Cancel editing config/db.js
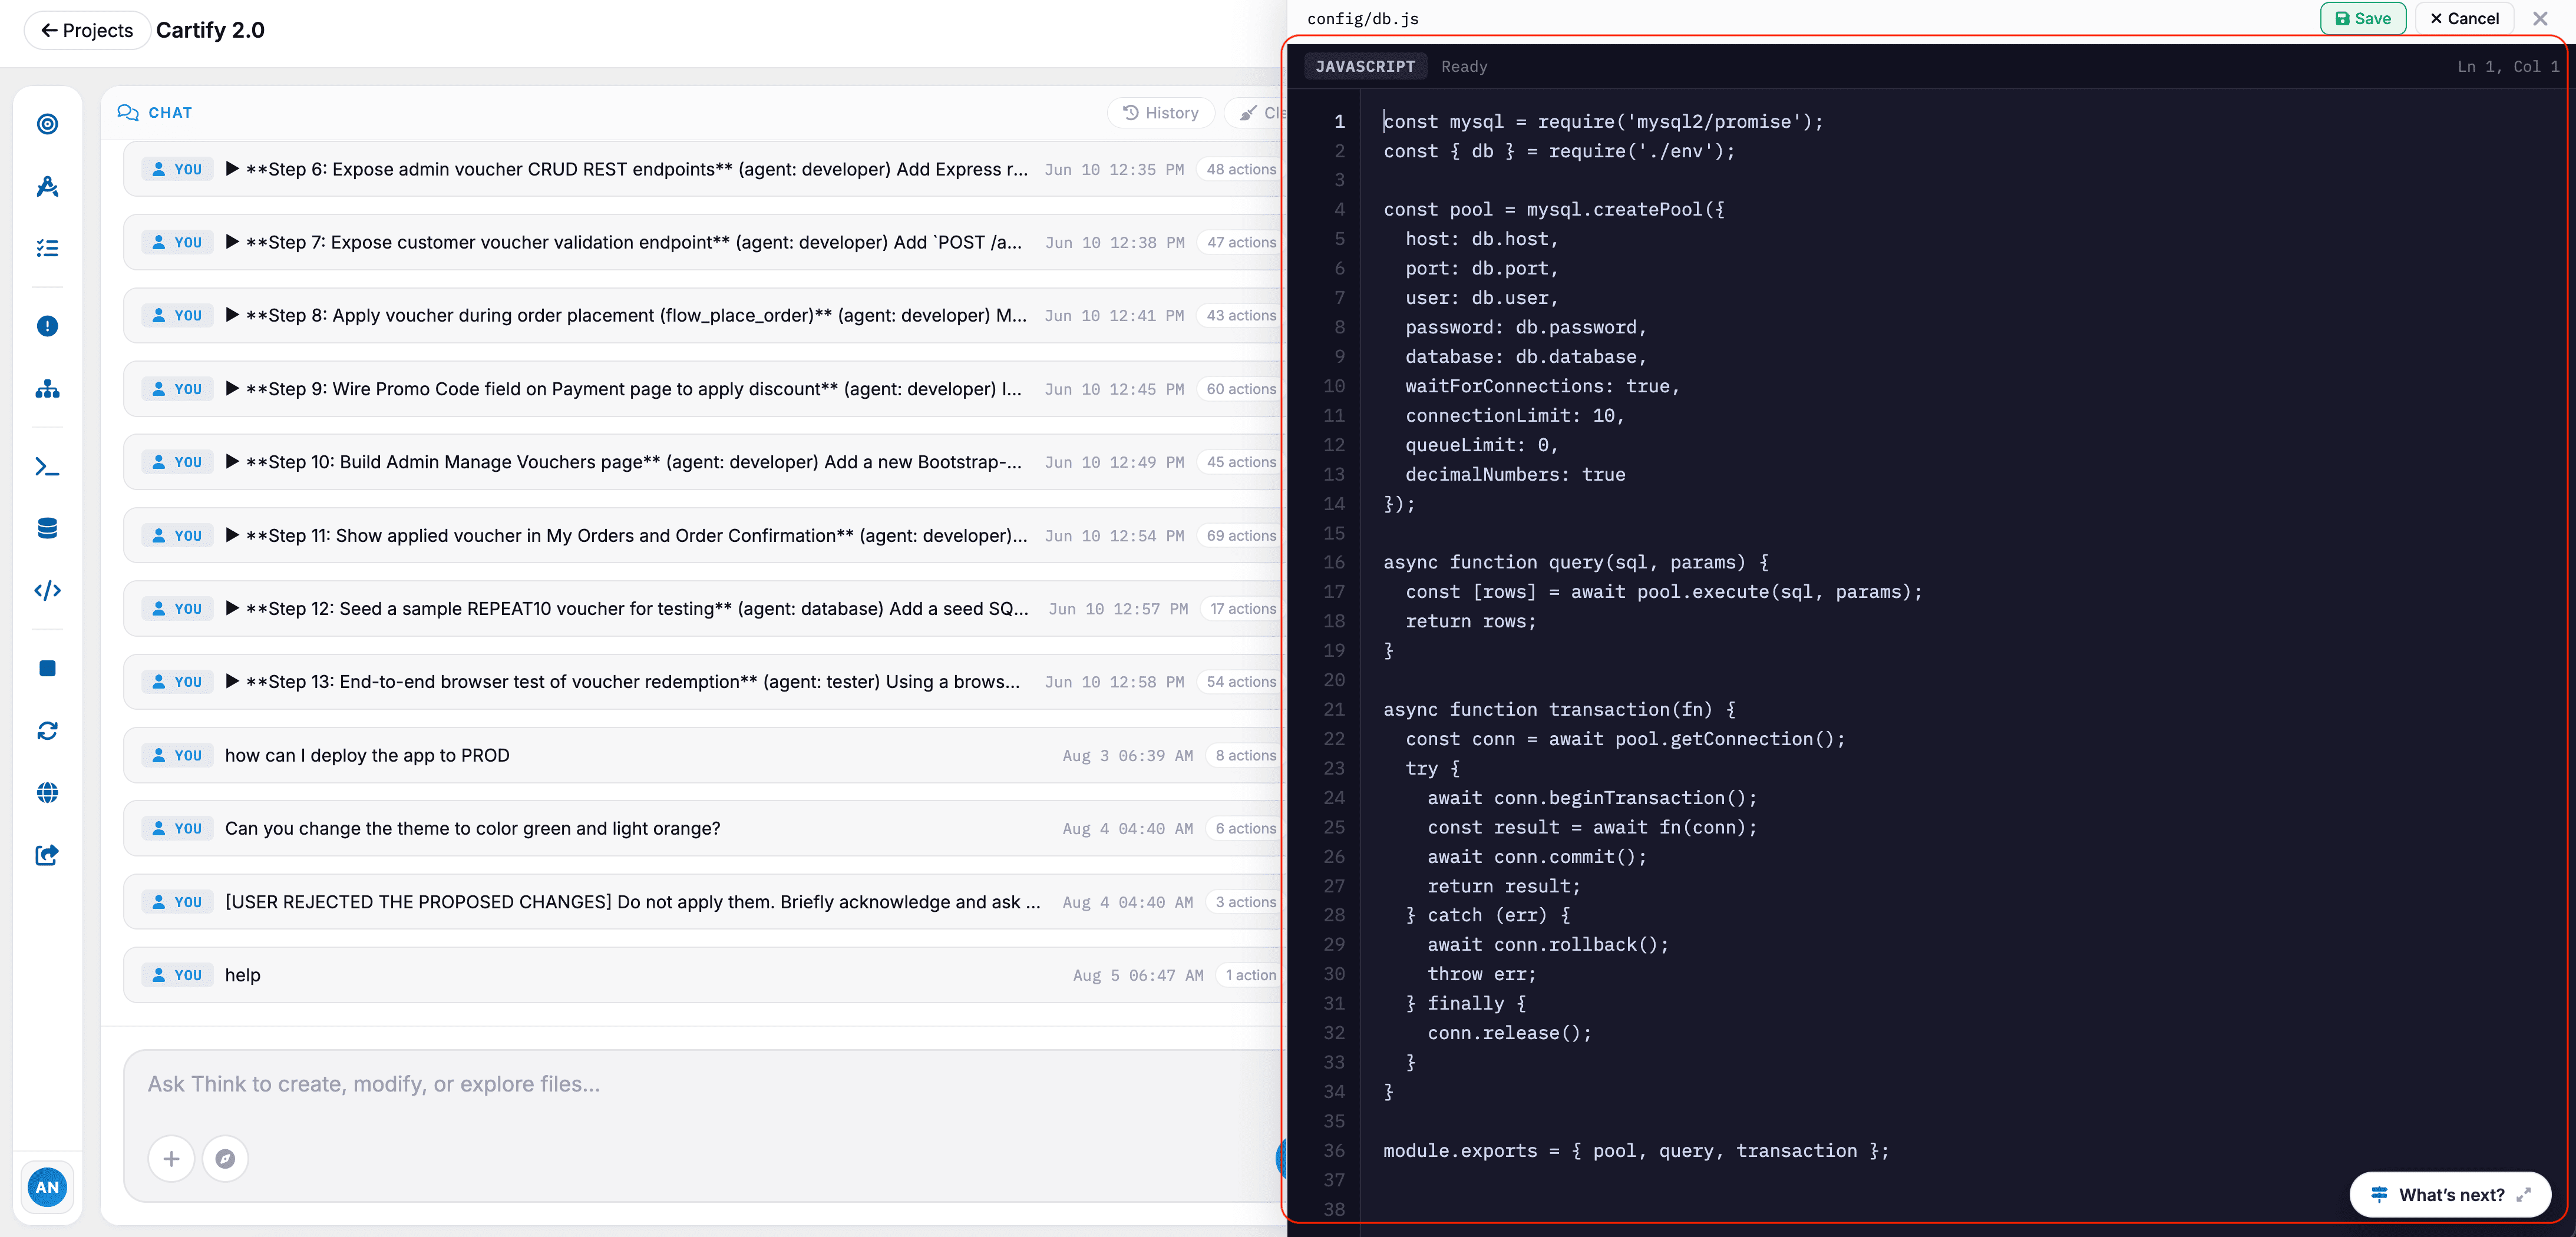This screenshot has width=2576, height=1237. [2464, 18]
